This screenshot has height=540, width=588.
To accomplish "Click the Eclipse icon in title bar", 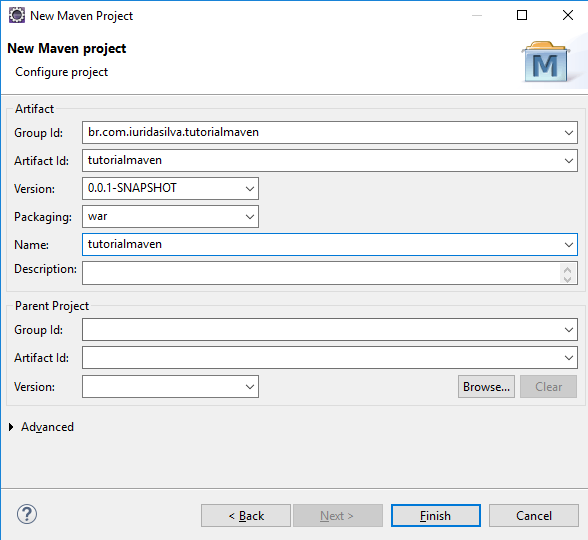I will tap(17, 15).
